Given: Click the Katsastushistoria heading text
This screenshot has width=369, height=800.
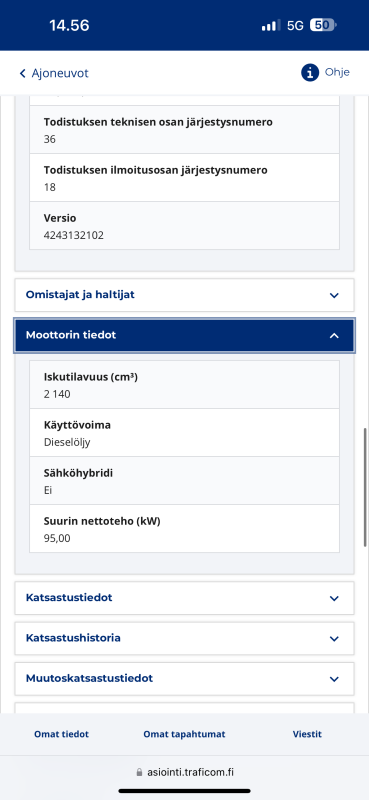Looking at the screenshot, I should (x=73, y=638).
